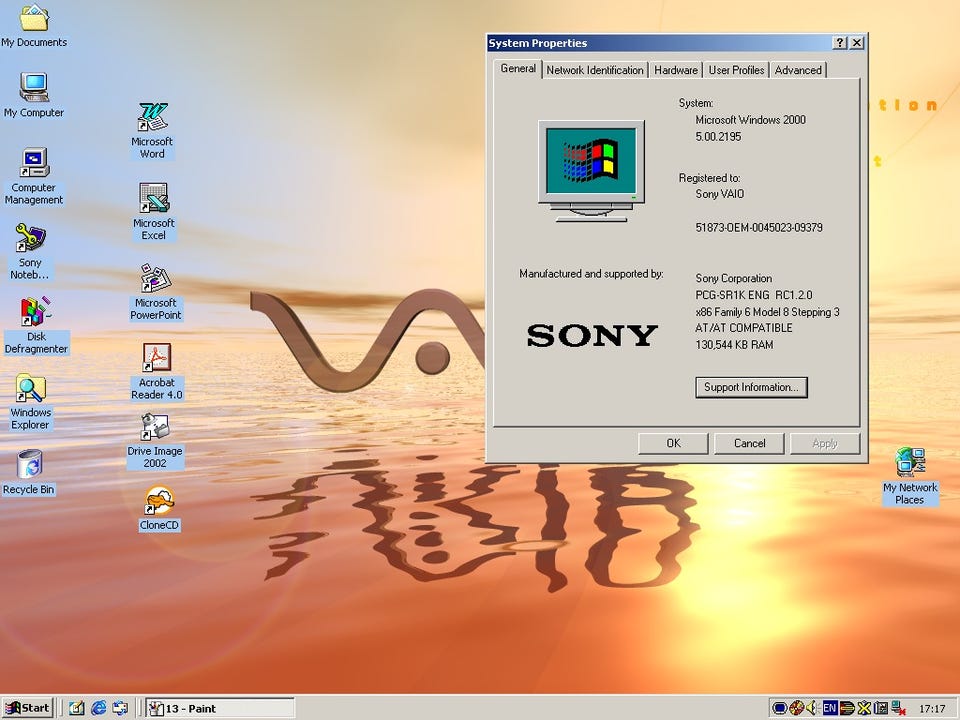The height and width of the screenshot is (720, 960).
Task: Click the 'AT/AT COMPATIBLE' text
Action: (744, 328)
